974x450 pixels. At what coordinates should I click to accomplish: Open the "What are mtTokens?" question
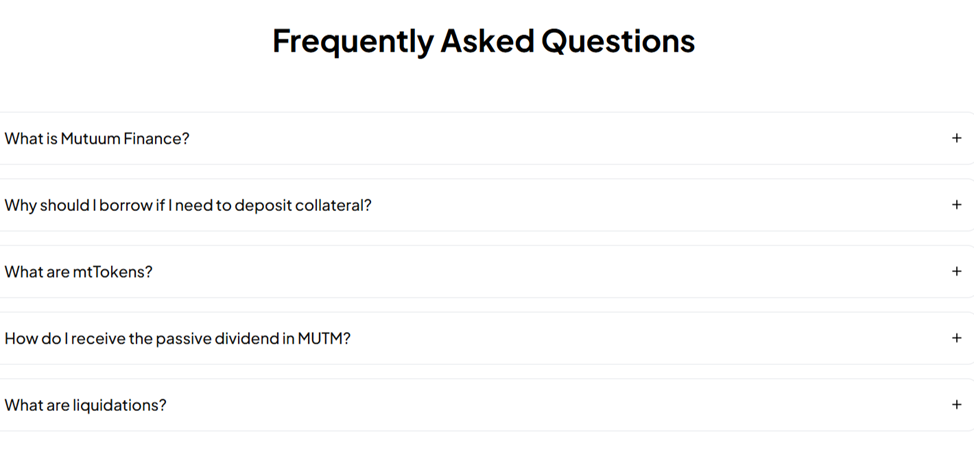tap(79, 272)
